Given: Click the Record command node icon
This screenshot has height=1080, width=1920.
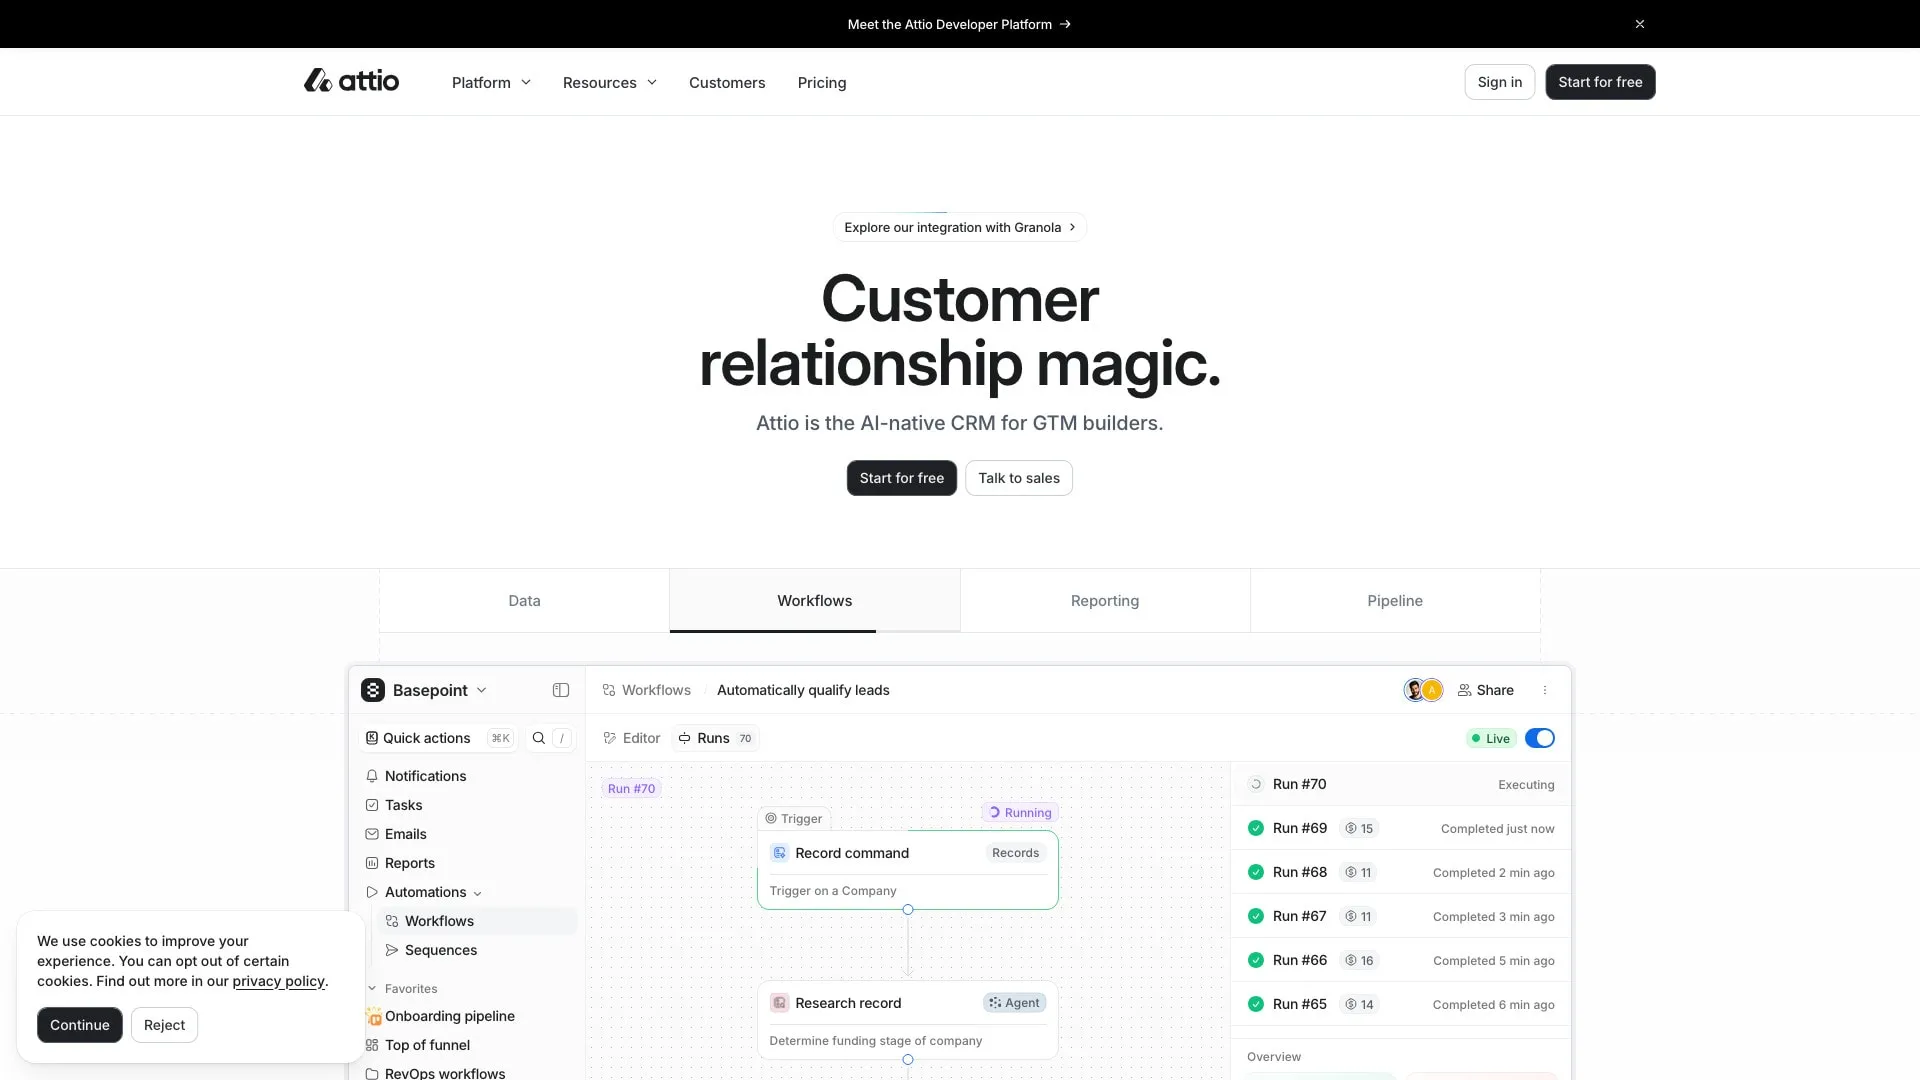Looking at the screenshot, I should [x=780, y=853].
